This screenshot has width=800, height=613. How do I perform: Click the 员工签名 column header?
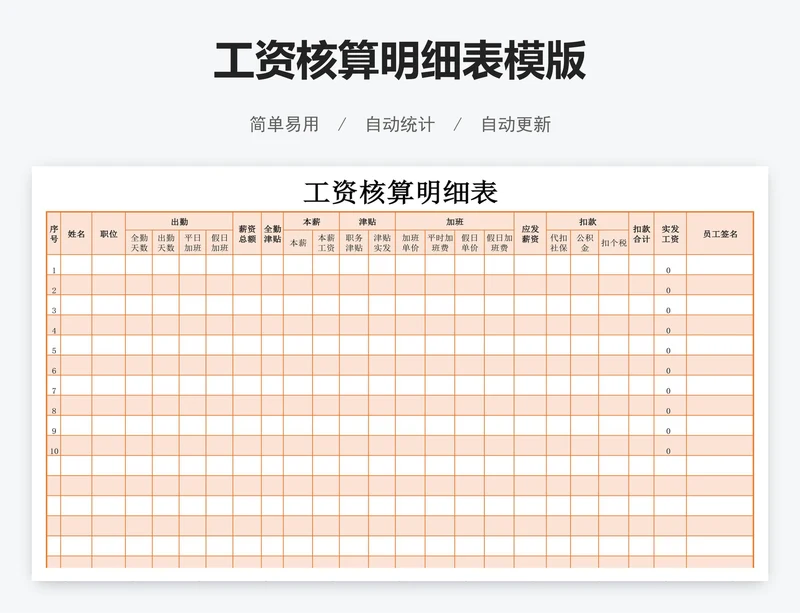click(720, 234)
